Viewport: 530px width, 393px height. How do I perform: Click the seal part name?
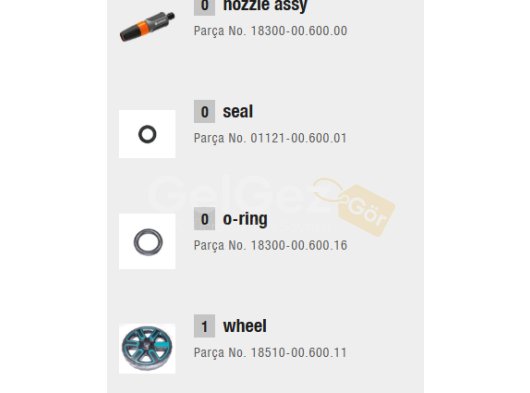point(238,112)
